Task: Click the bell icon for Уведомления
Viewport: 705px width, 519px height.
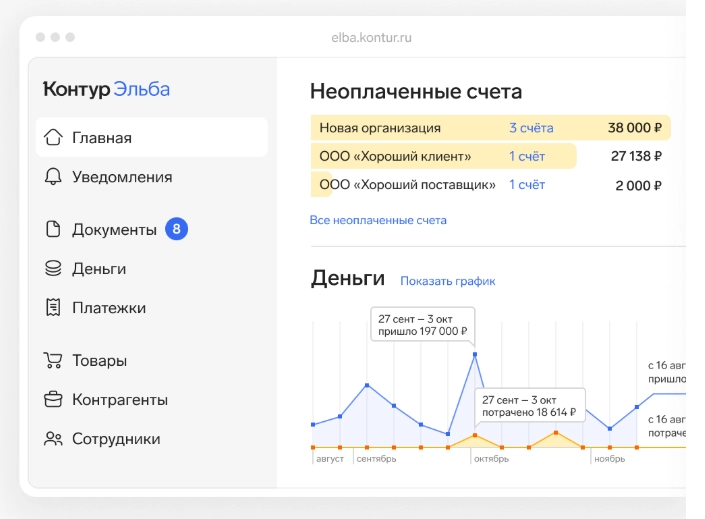Action: pos(53,177)
